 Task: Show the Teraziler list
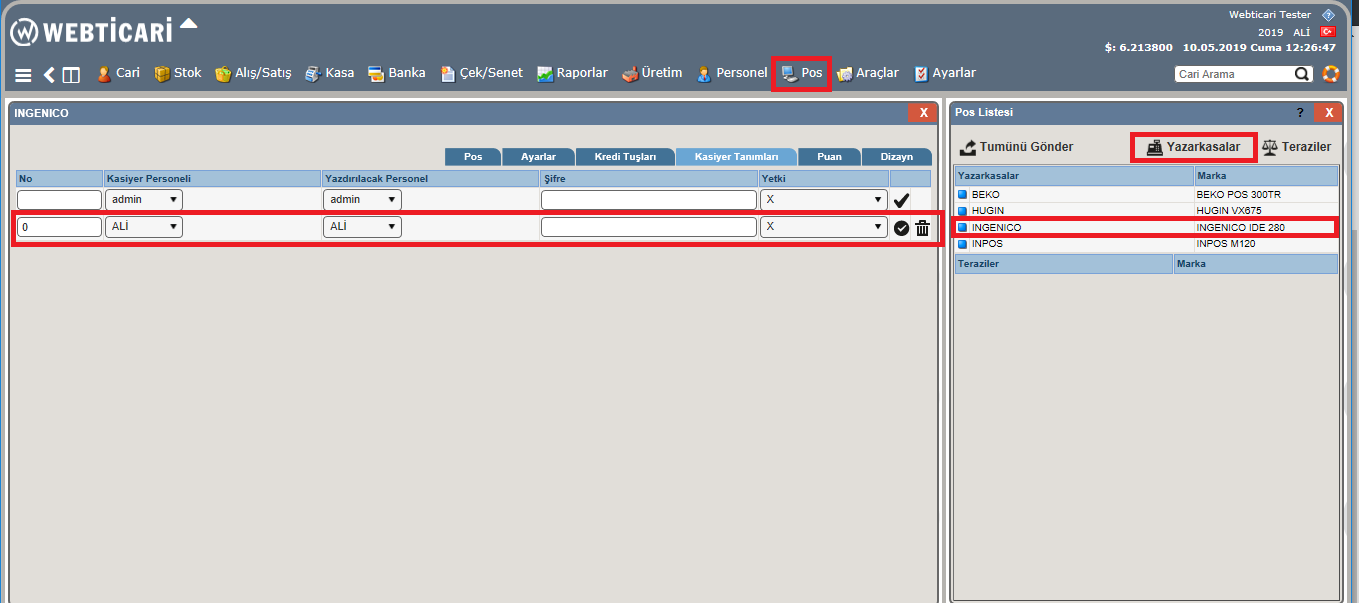point(1296,147)
